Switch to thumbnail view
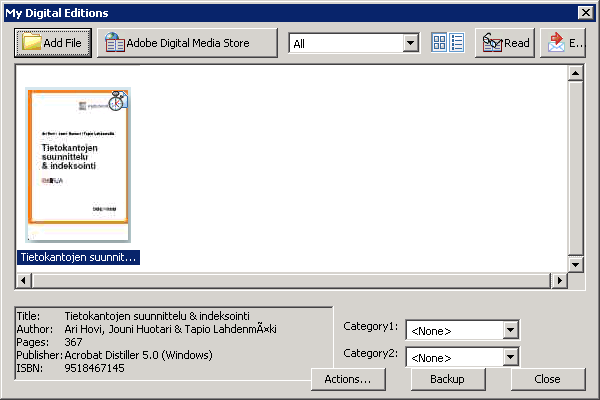Screen dimensions: 600x400 click(x=439, y=43)
